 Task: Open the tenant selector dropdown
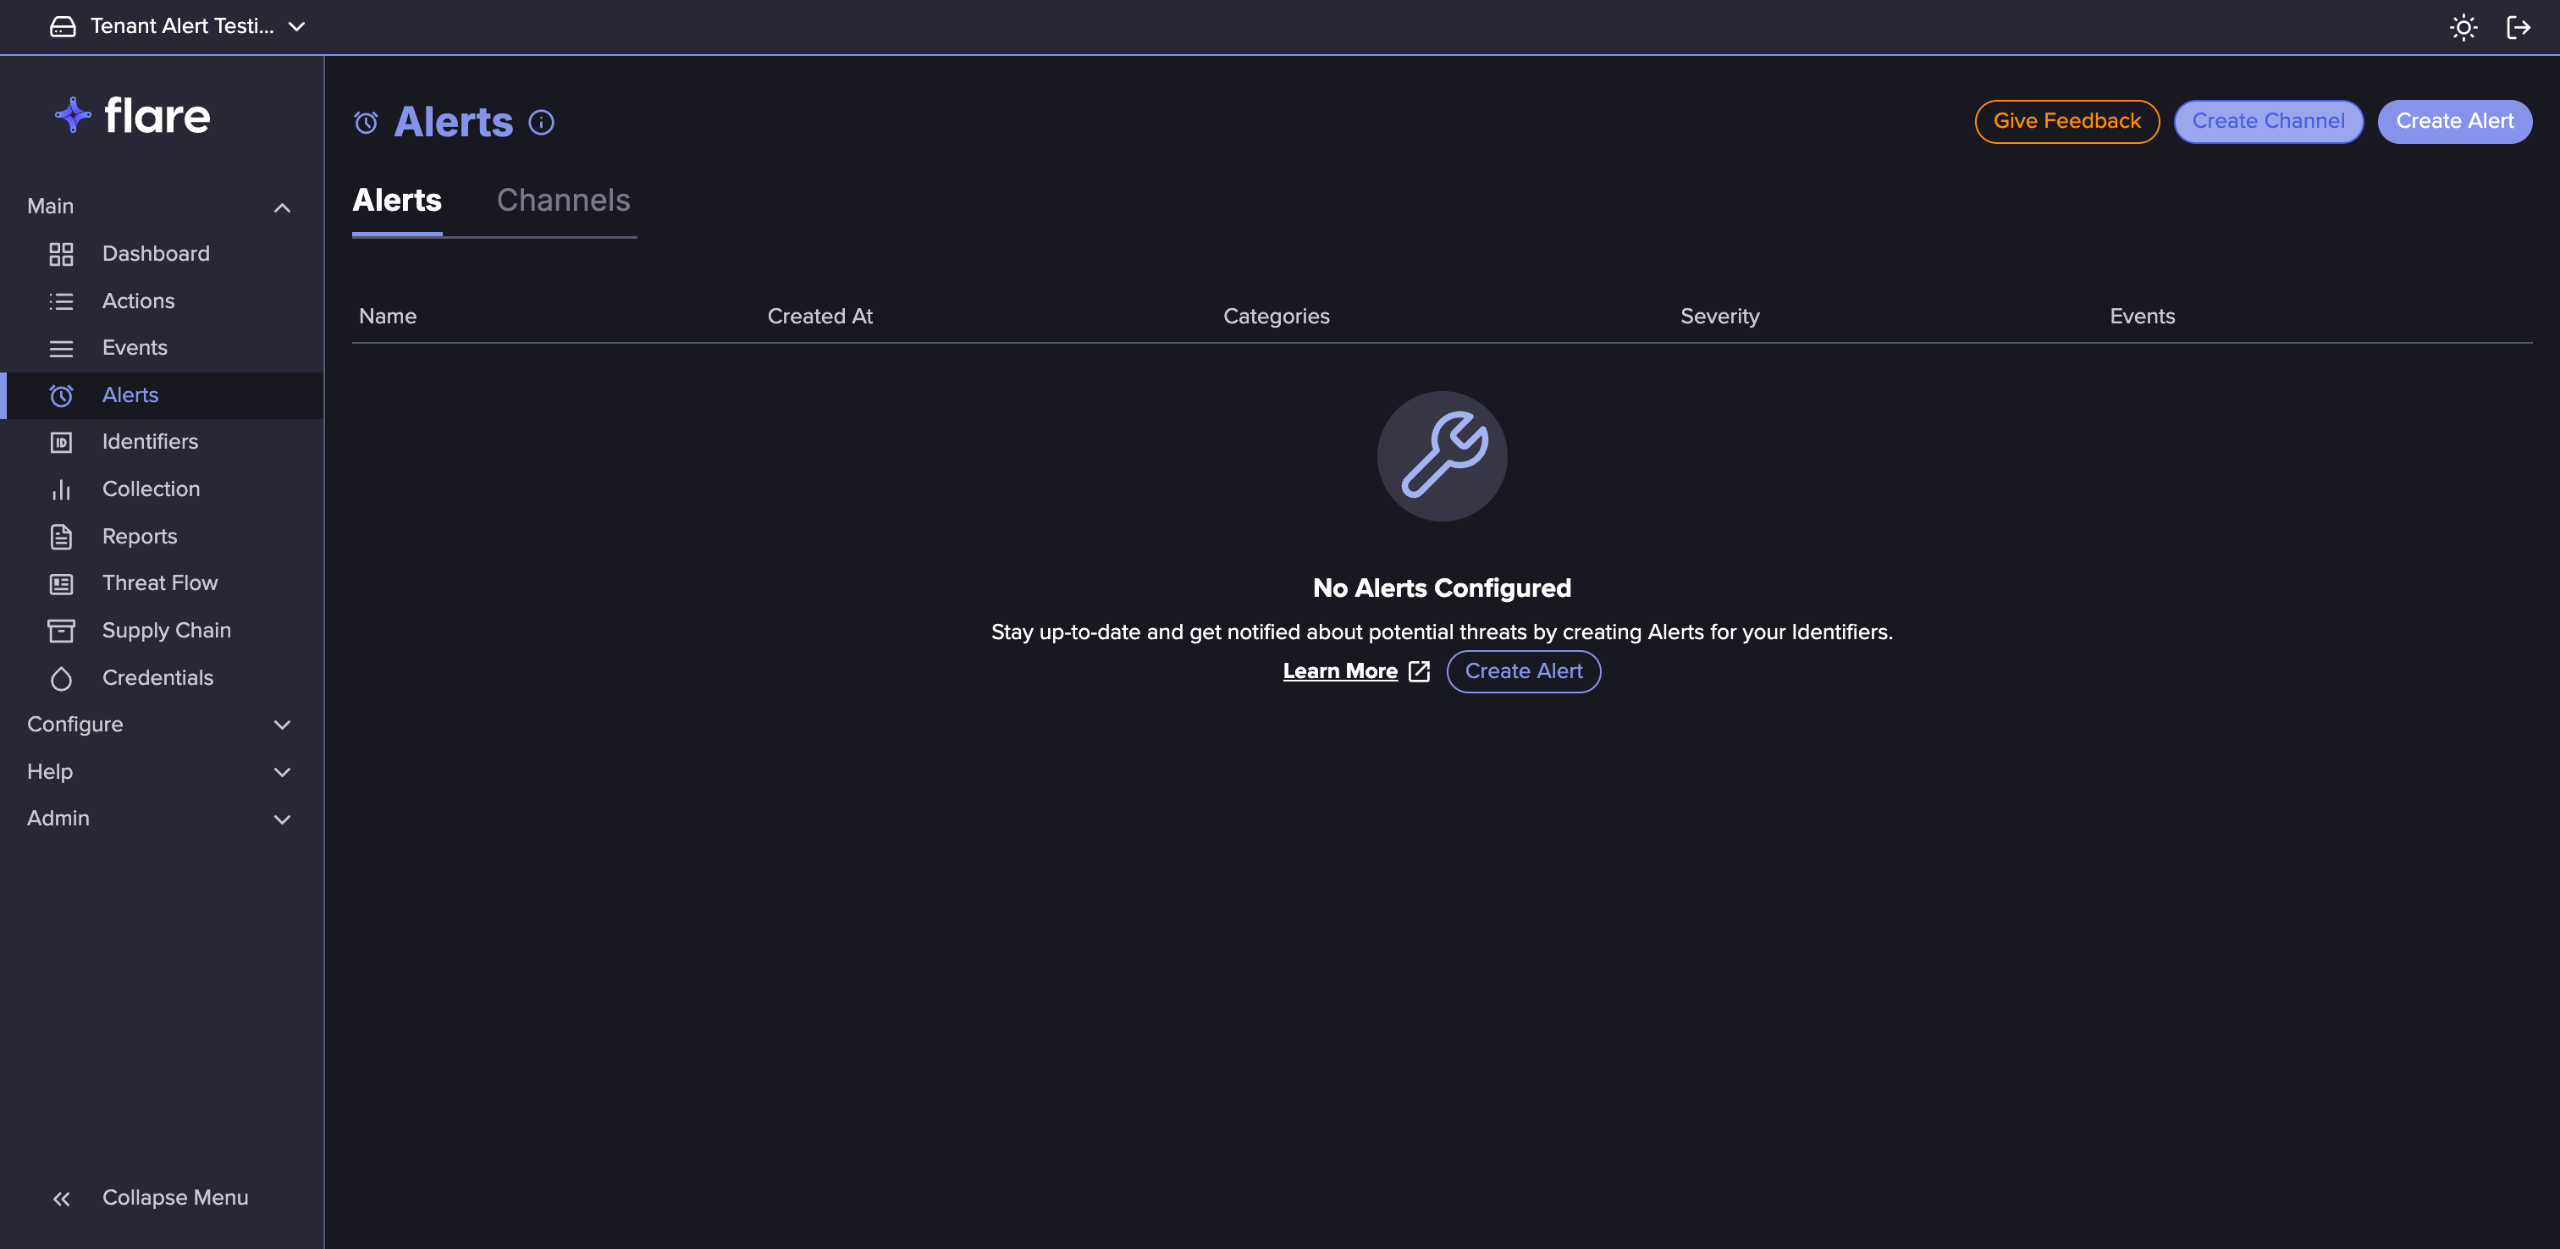(x=178, y=27)
